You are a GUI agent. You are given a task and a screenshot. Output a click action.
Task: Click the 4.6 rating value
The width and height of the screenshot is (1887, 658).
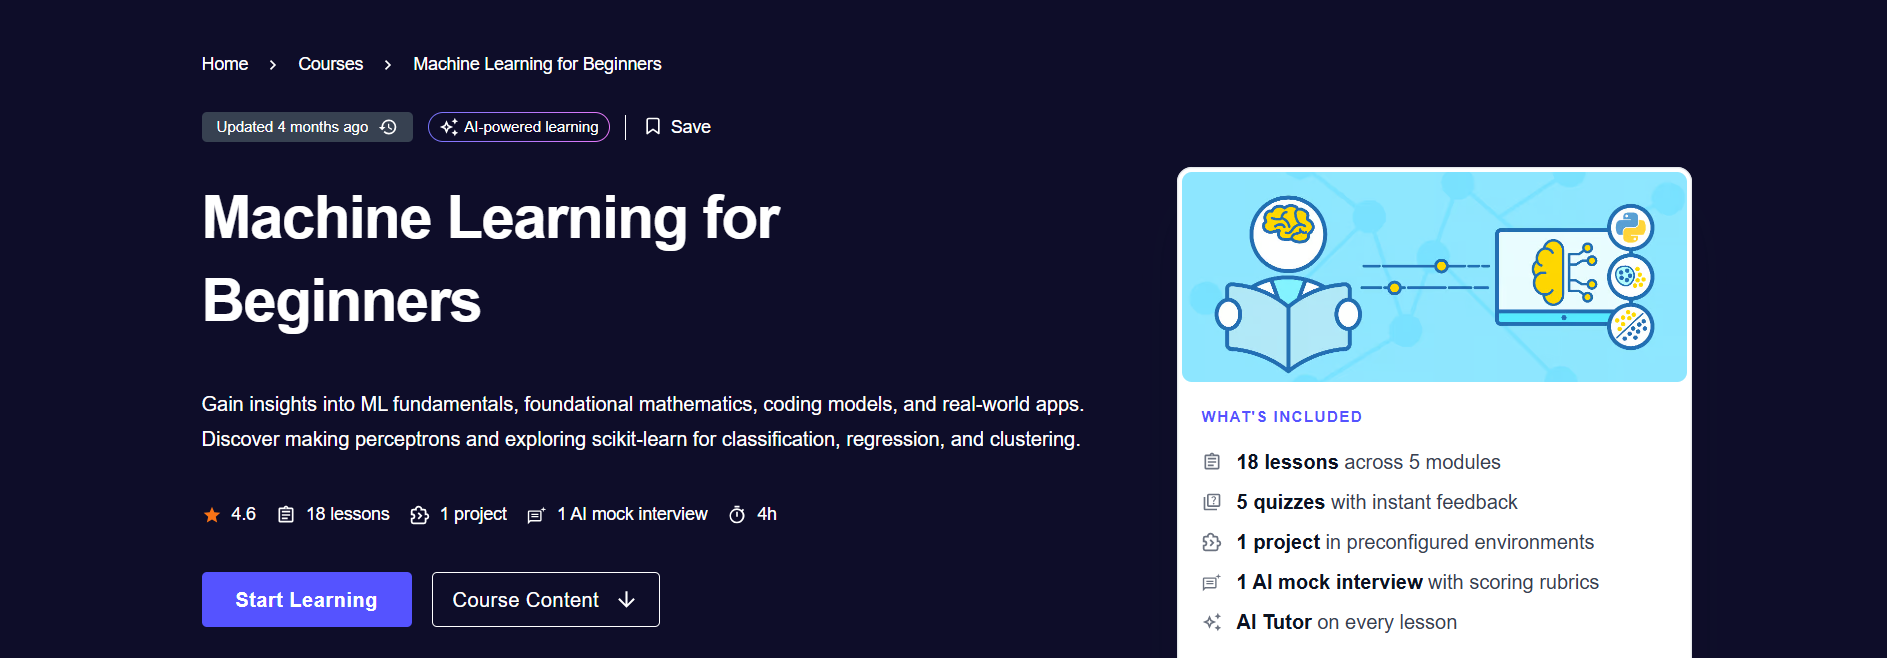tap(244, 514)
